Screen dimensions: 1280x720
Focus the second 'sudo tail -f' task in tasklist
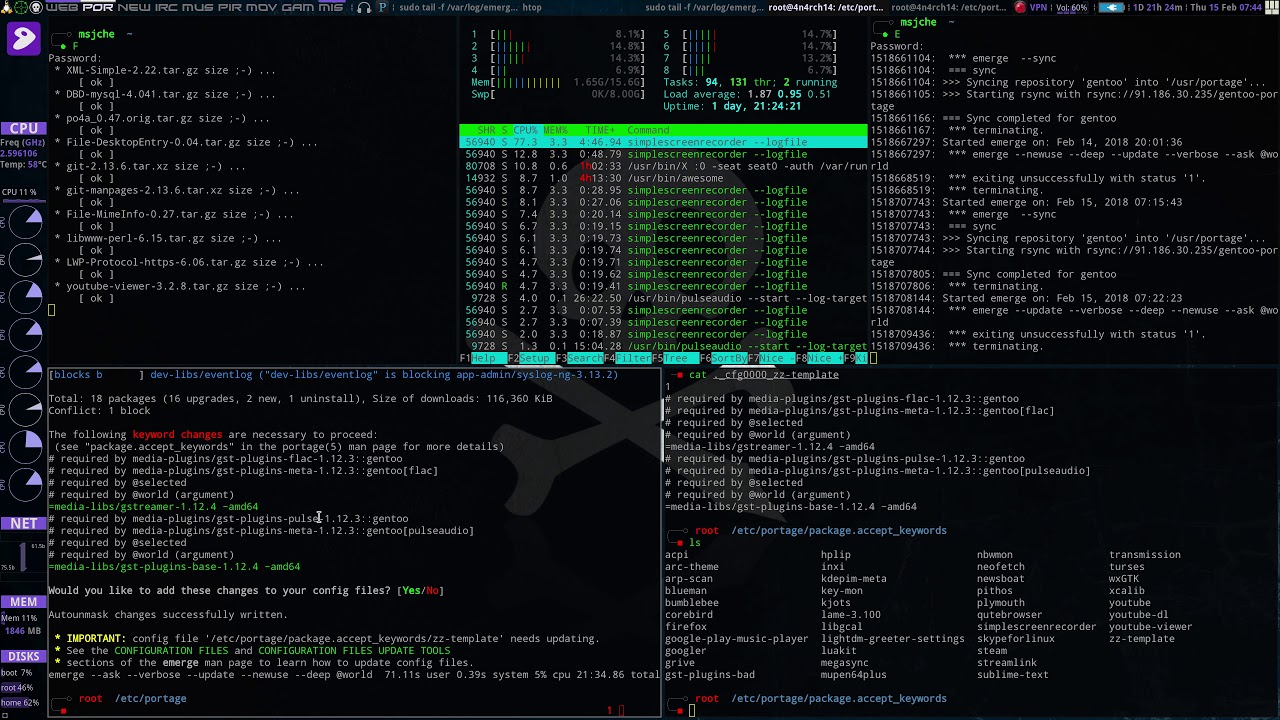tap(705, 7)
